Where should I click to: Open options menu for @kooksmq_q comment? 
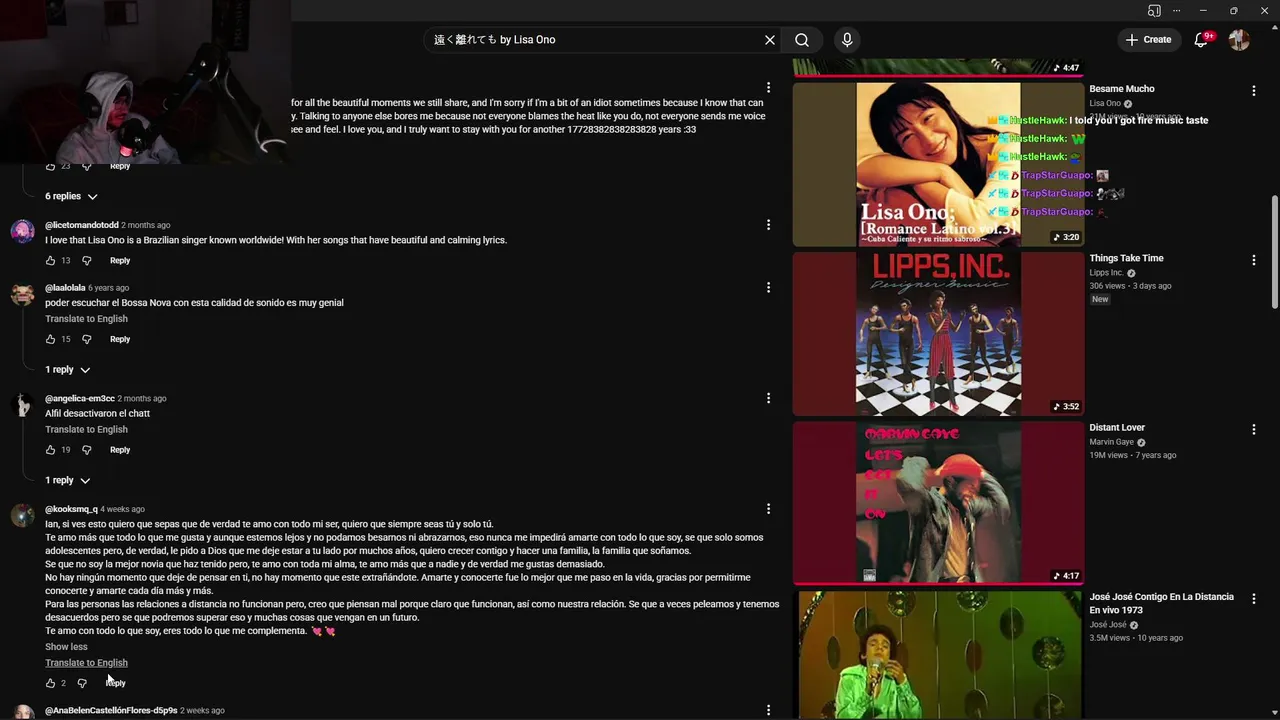pos(768,509)
